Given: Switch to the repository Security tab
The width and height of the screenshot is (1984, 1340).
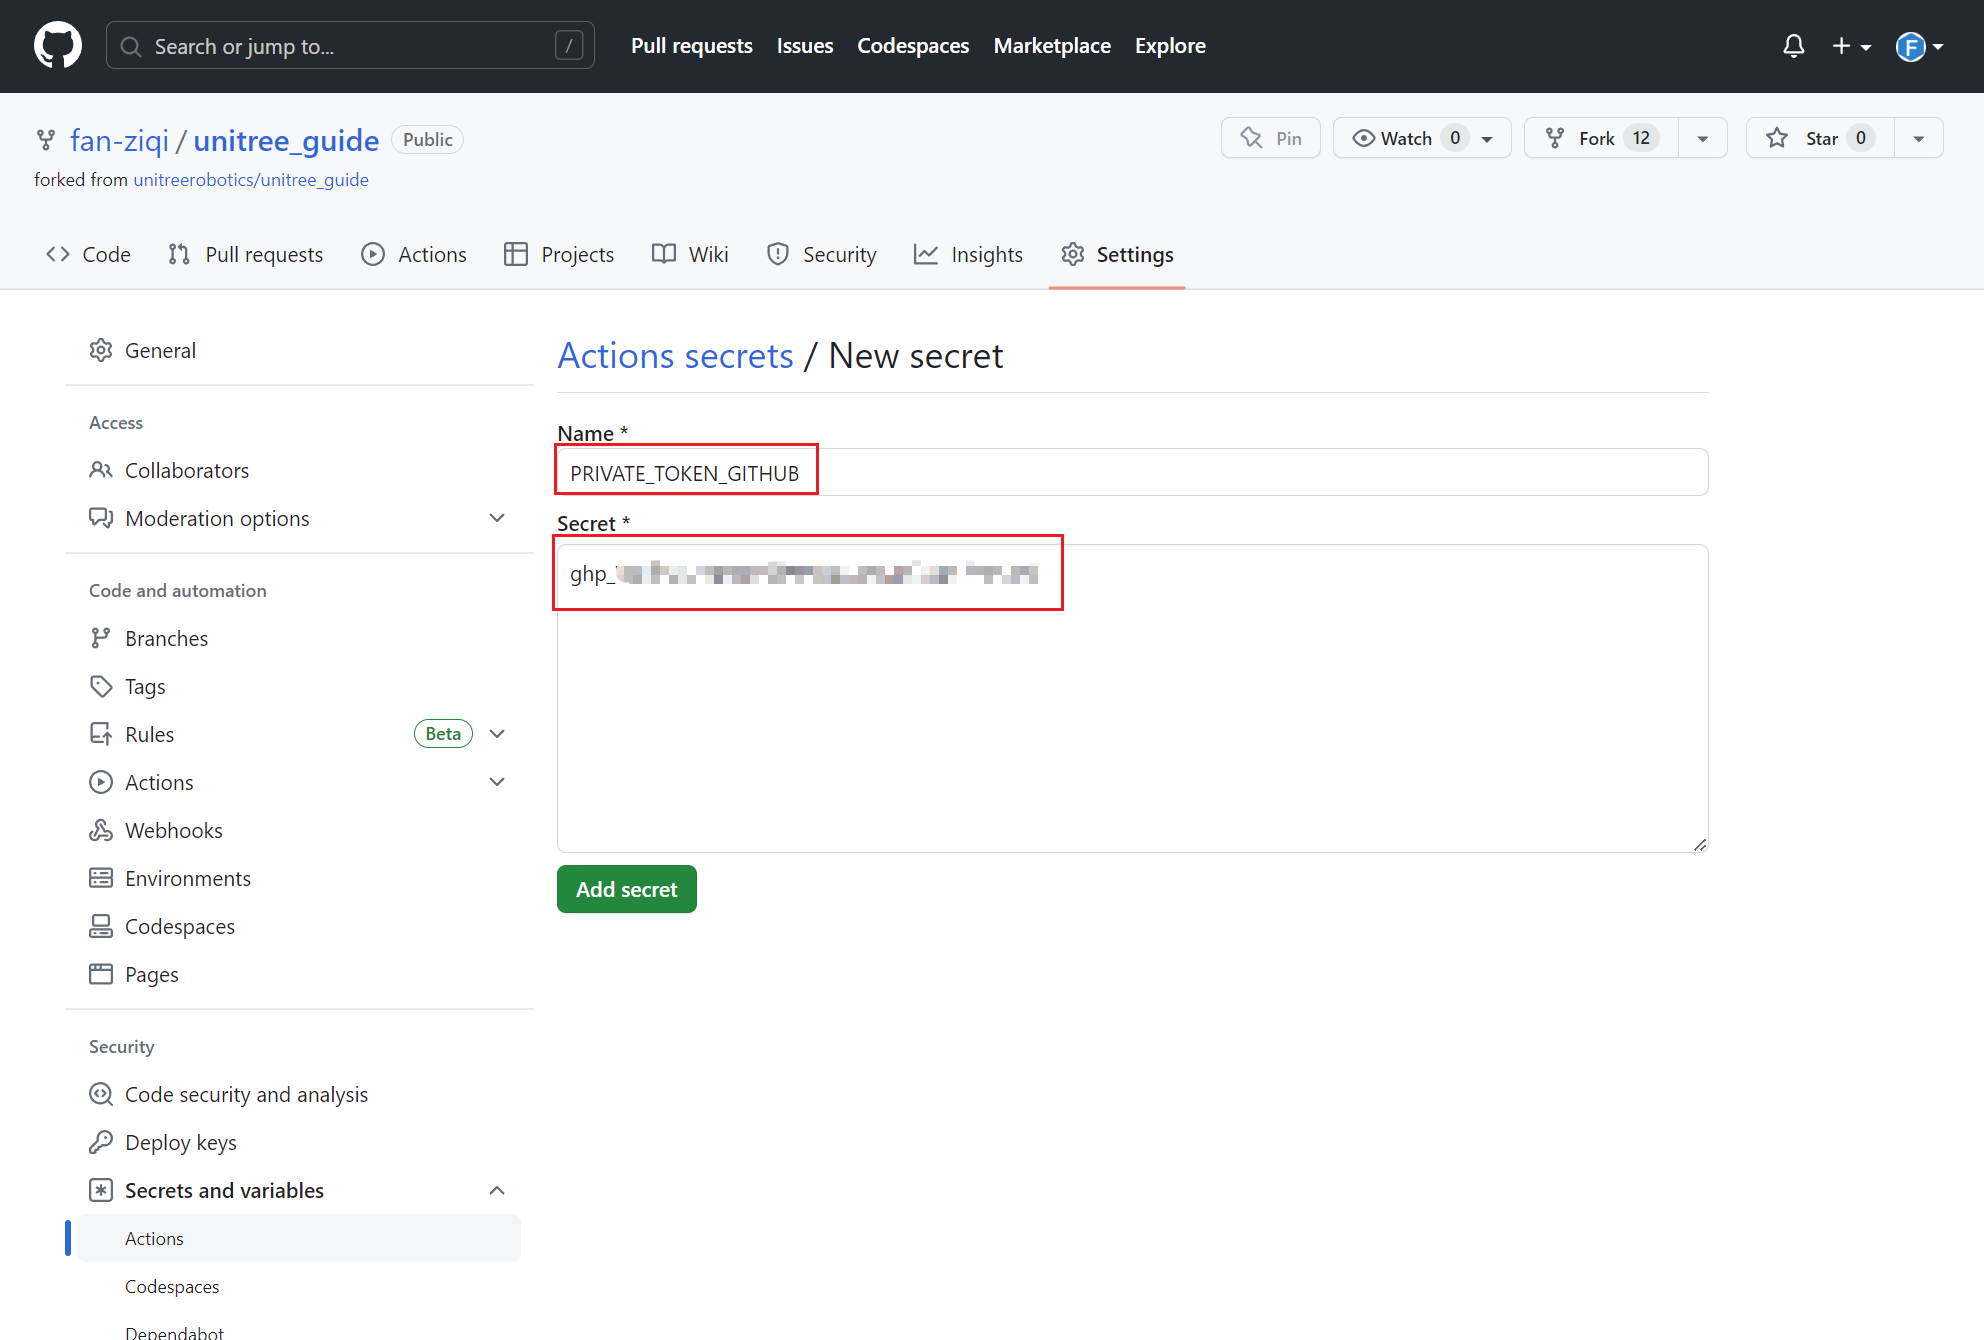Looking at the screenshot, I should point(821,255).
